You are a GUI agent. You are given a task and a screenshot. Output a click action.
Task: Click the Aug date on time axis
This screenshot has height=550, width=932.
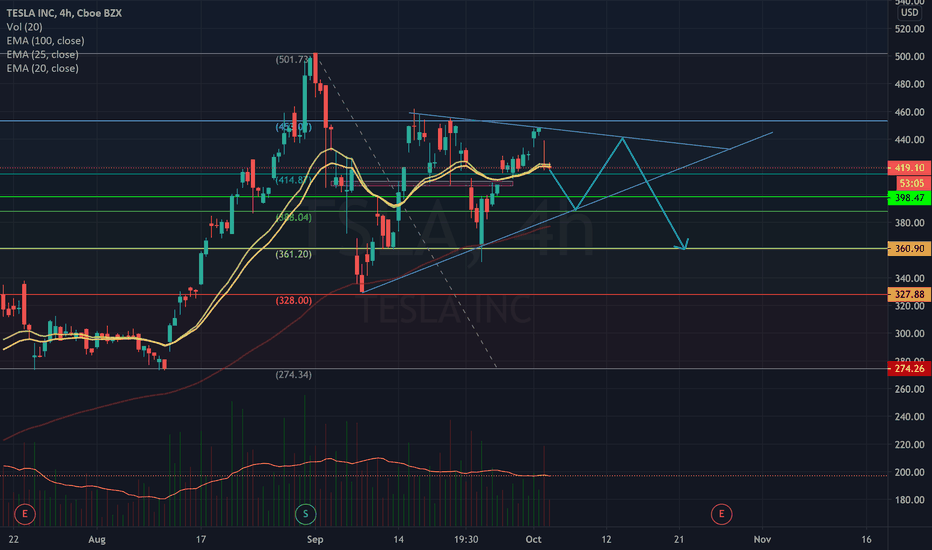coord(97,539)
